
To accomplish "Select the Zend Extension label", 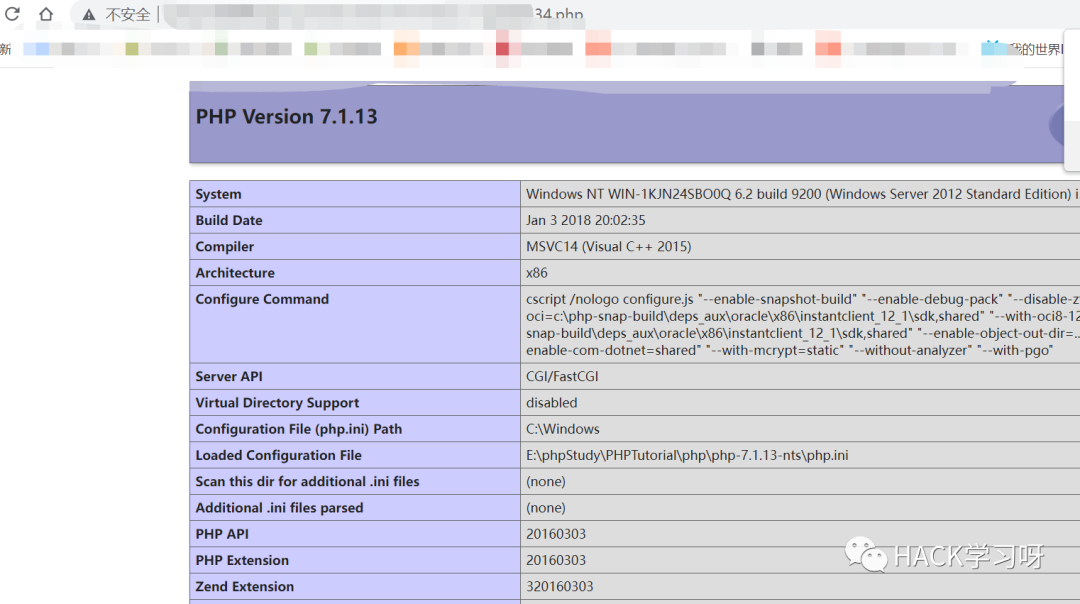I will pos(245,586).
